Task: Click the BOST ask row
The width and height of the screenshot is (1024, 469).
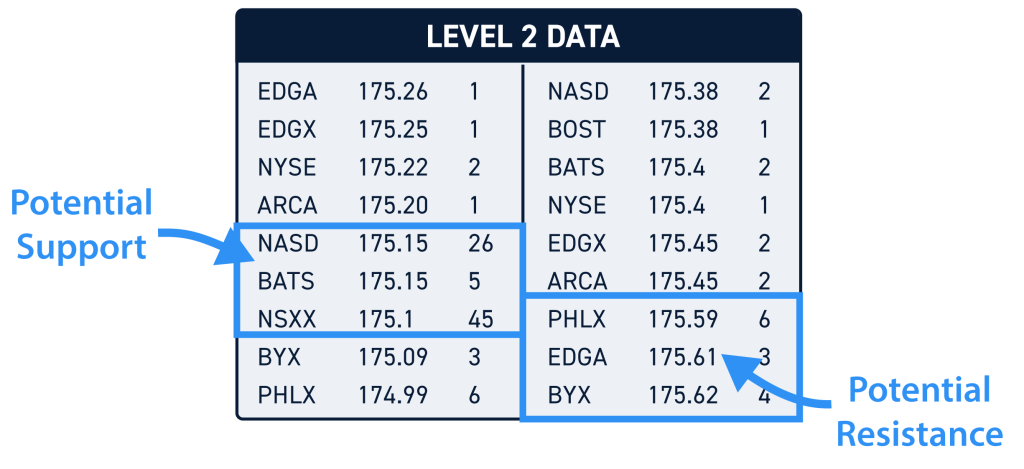Action: (659, 130)
